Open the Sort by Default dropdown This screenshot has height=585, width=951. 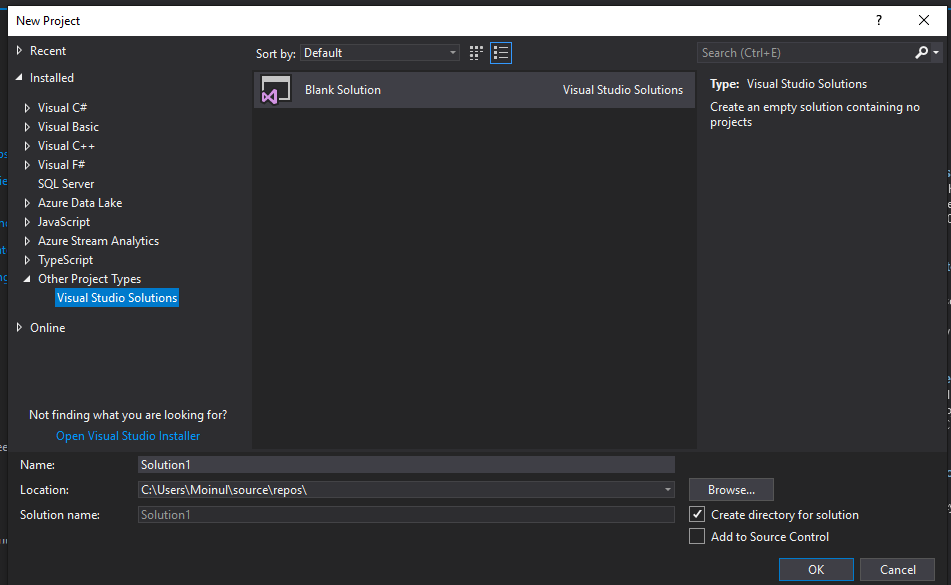380,53
